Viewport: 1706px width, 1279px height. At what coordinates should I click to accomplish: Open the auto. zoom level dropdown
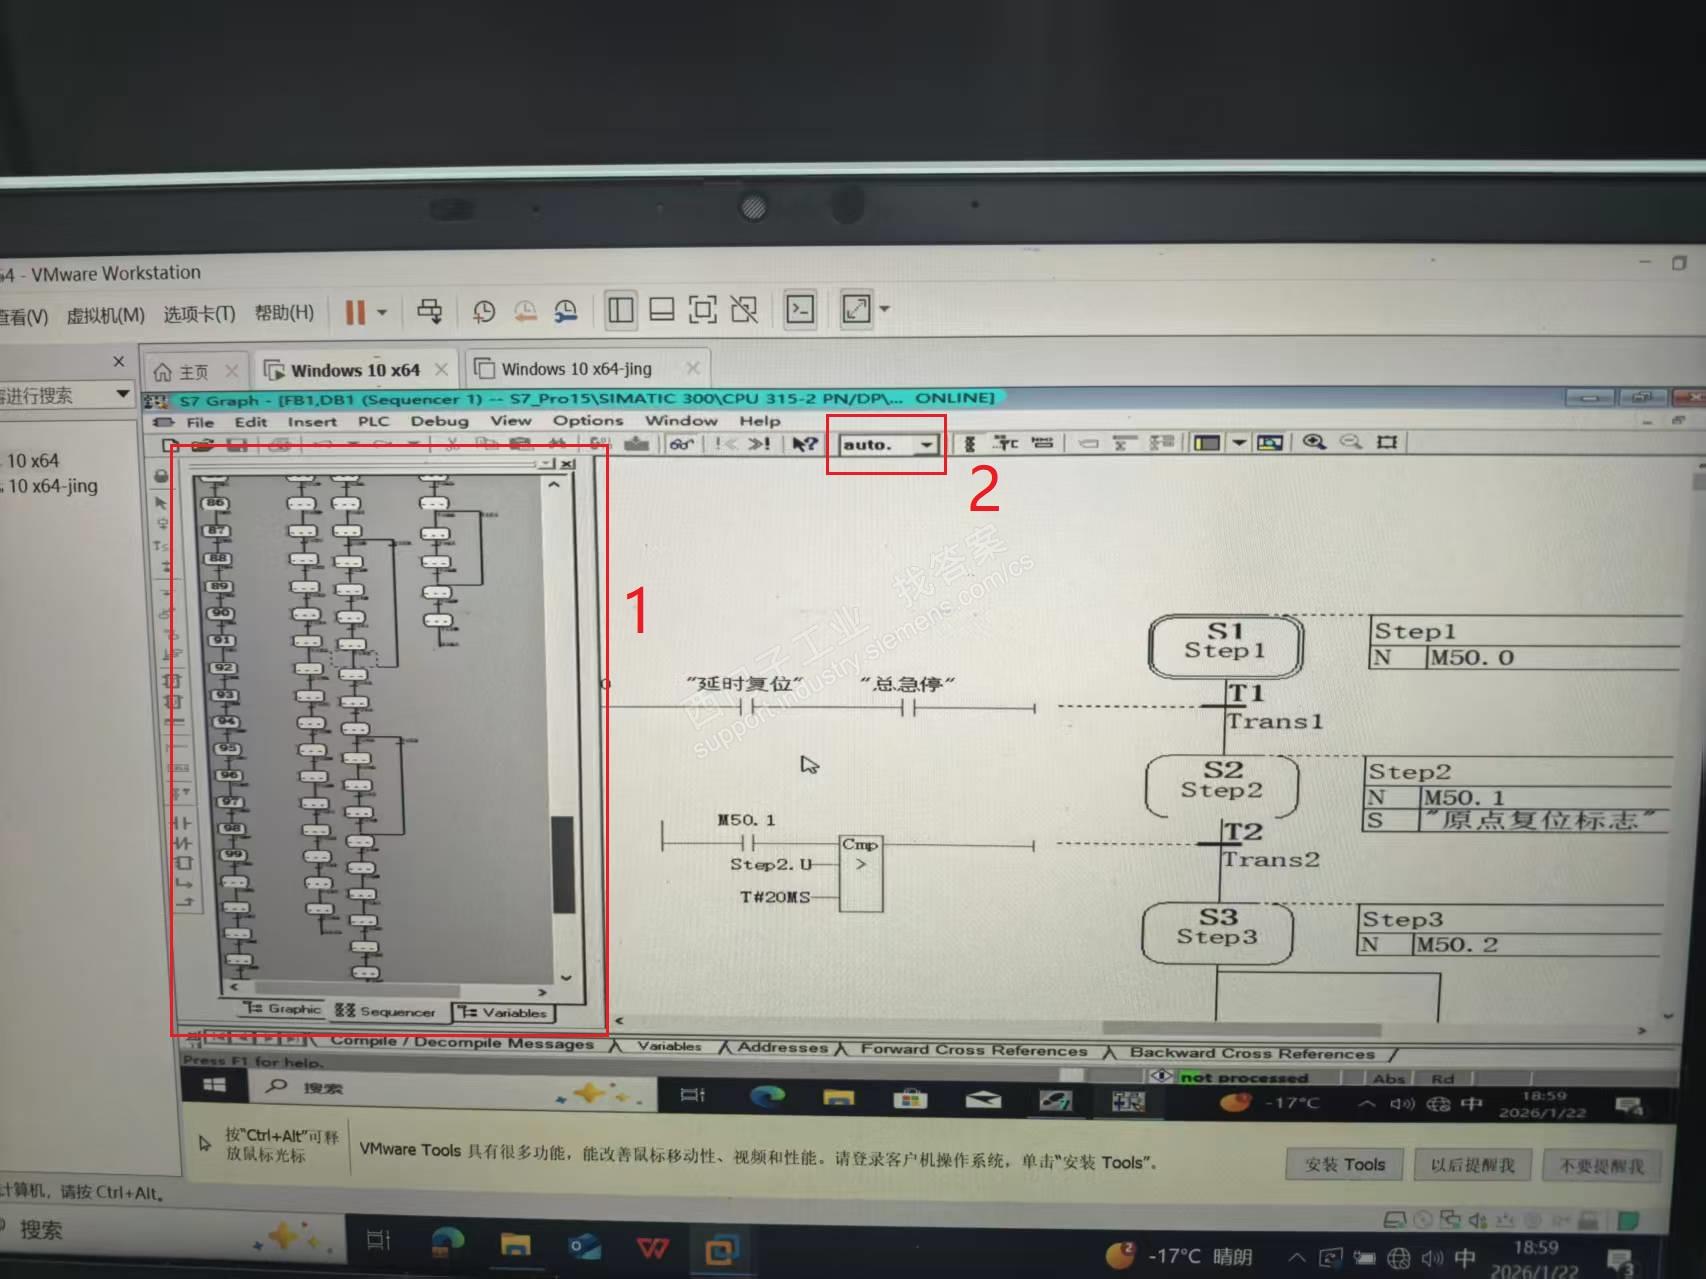pos(928,445)
